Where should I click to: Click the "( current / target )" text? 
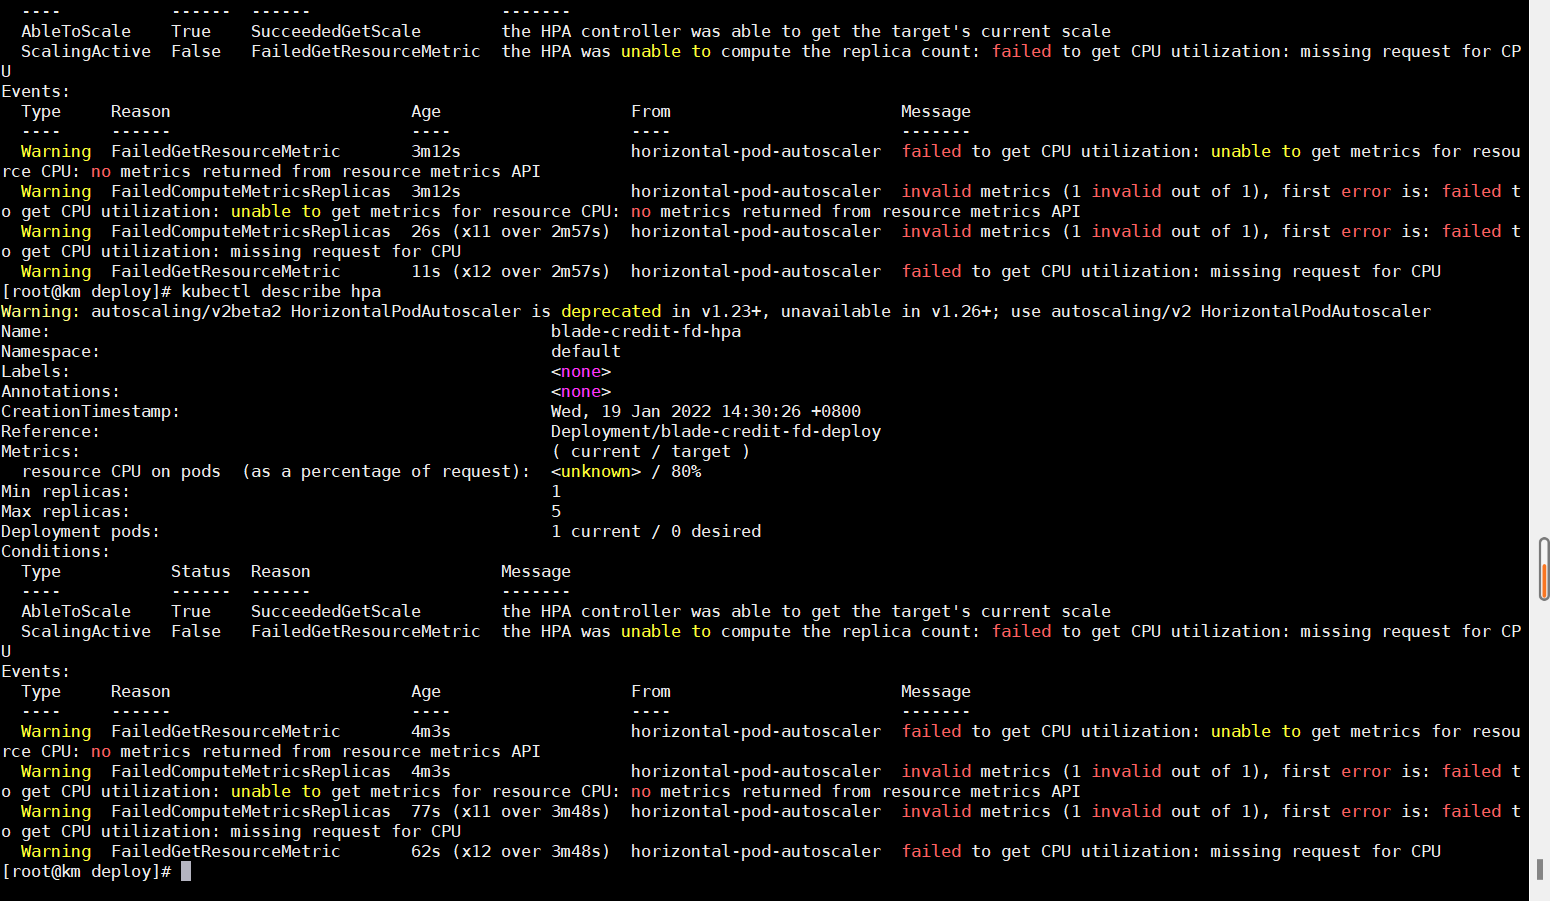coord(651,451)
